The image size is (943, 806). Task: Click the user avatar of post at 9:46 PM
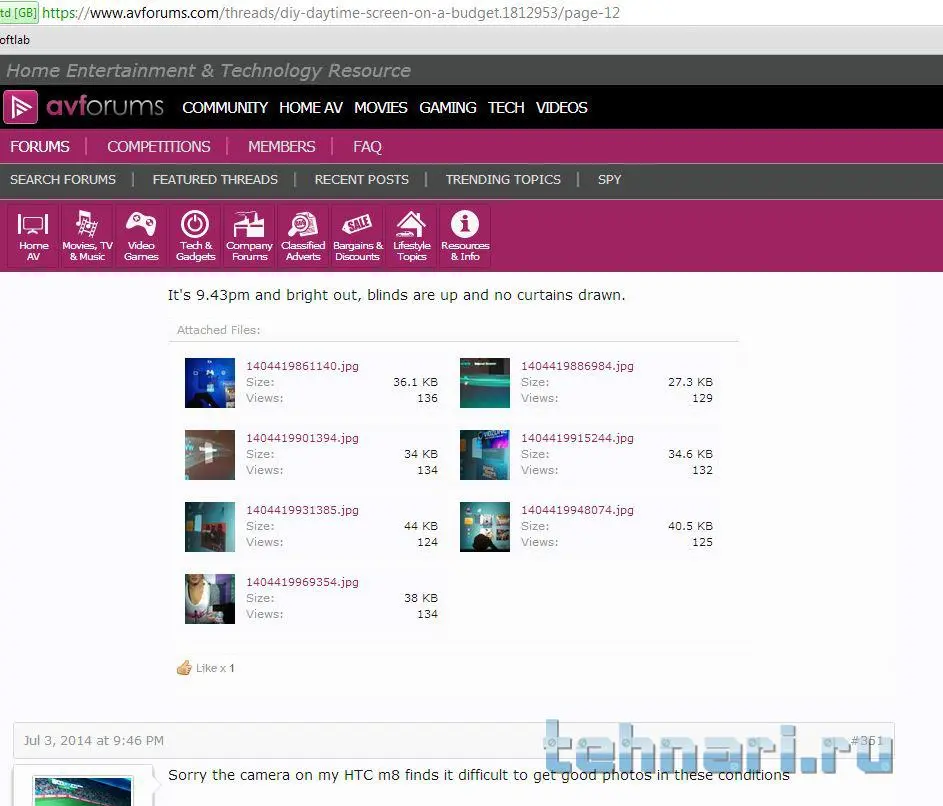point(83,792)
